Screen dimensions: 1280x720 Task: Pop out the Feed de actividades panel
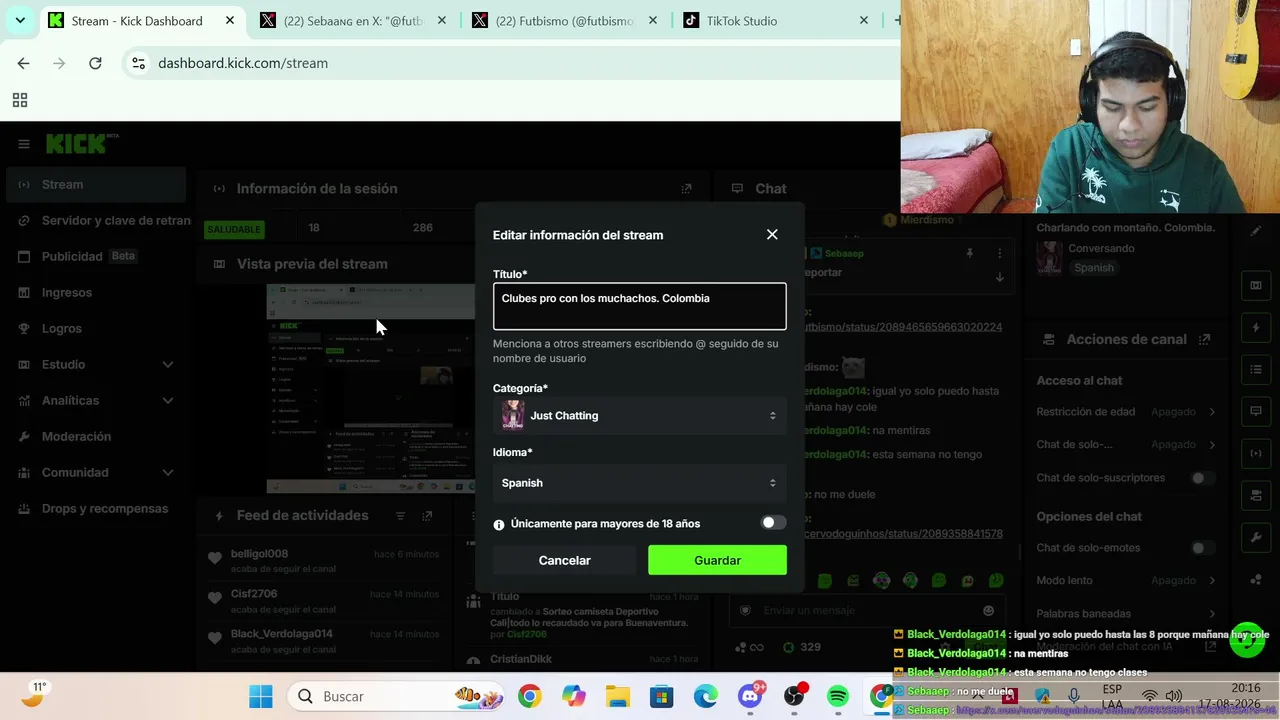pyautogui.click(x=427, y=516)
